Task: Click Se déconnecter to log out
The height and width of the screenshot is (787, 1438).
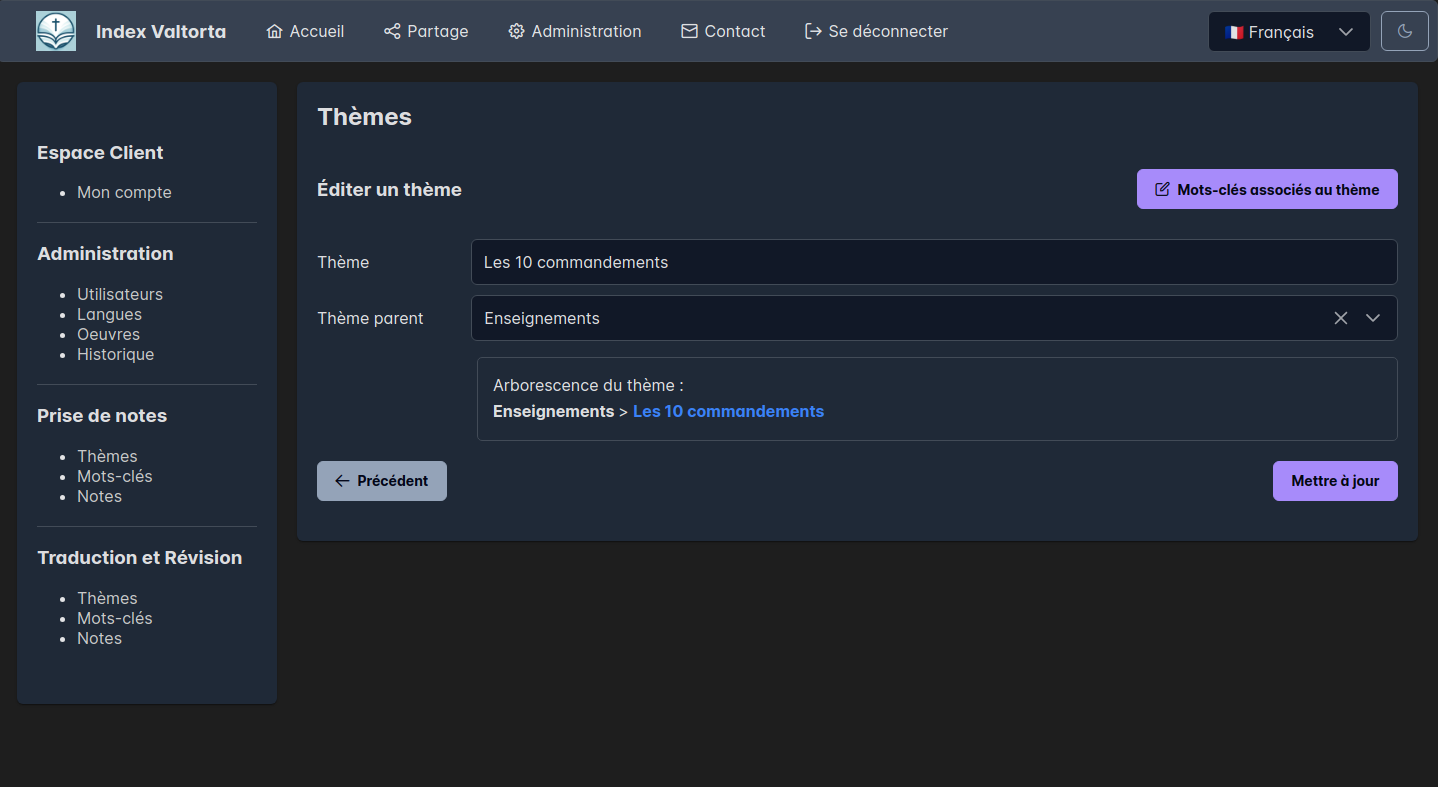Action: [876, 31]
